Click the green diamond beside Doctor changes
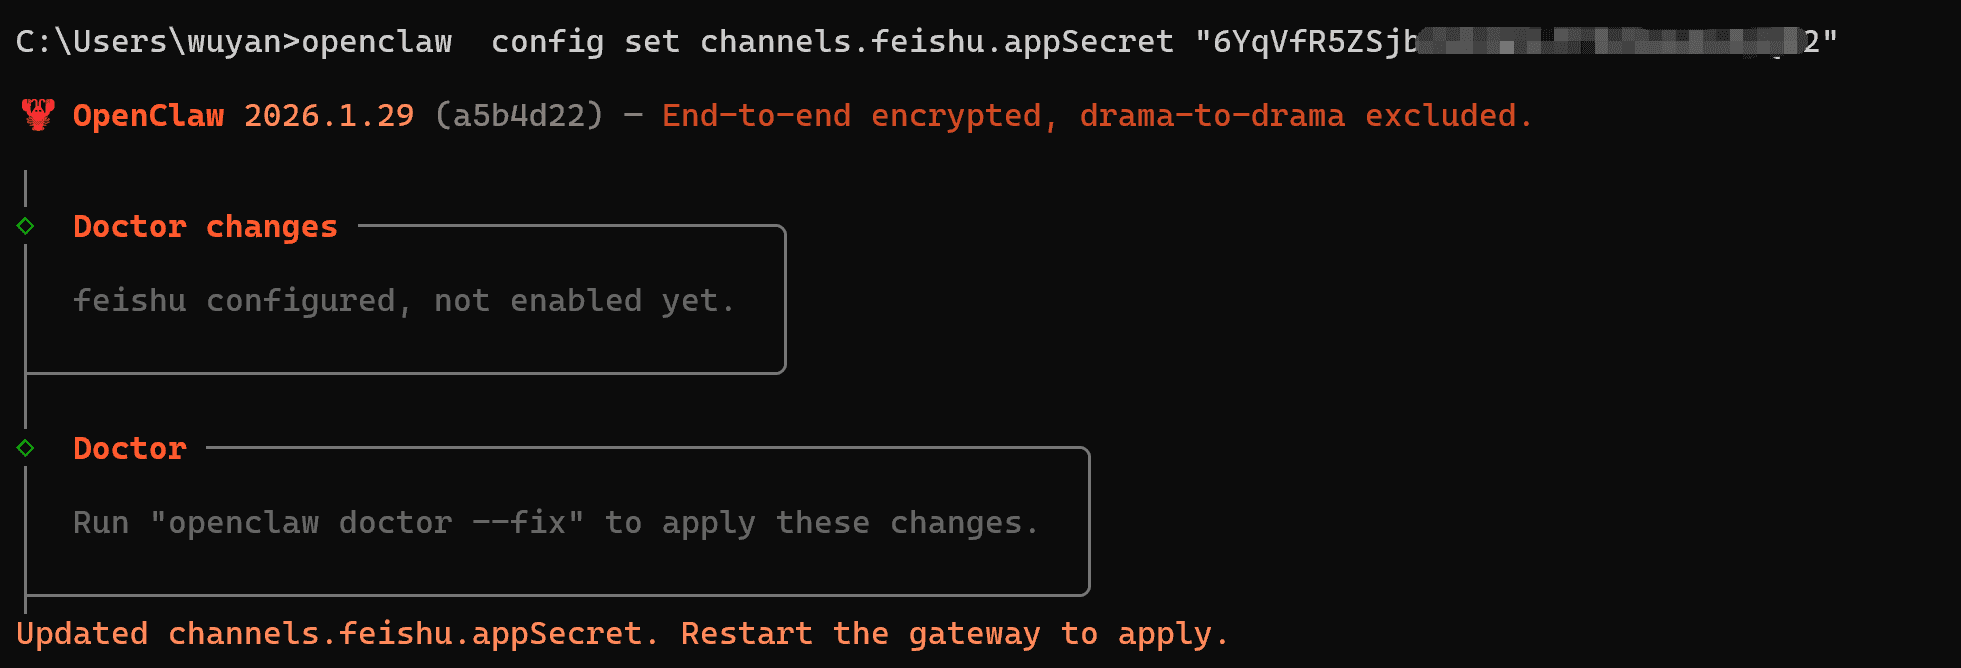This screenshot has height=668, width=1961. pos(26,227)
